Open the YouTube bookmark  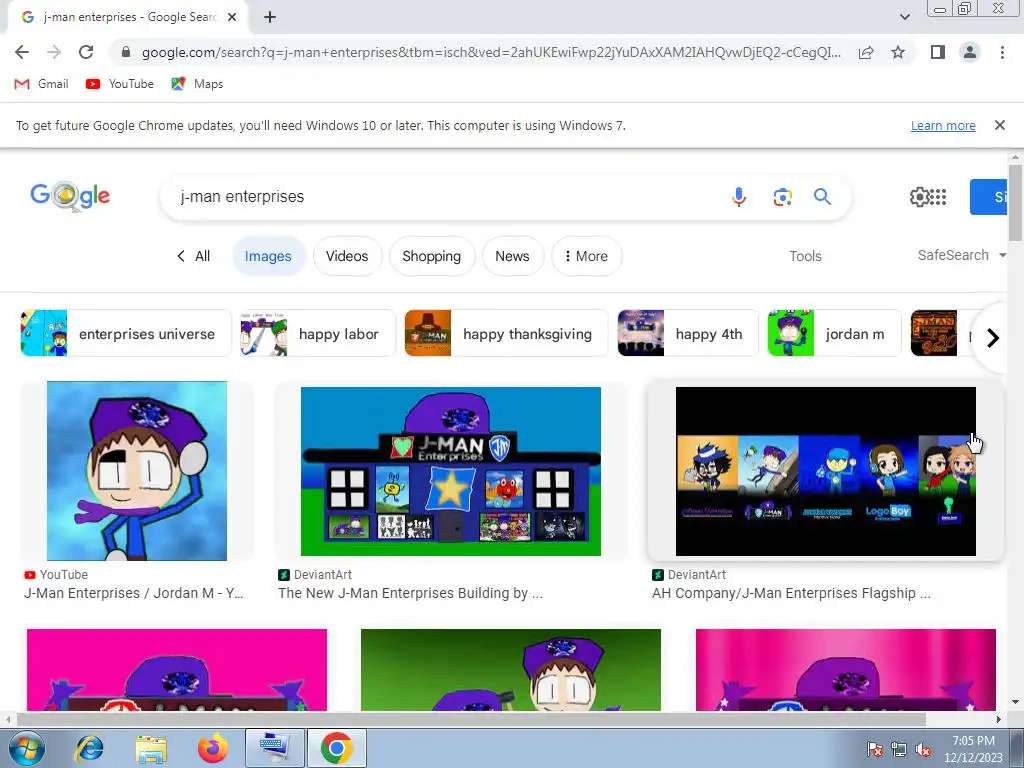coord(120,84)
